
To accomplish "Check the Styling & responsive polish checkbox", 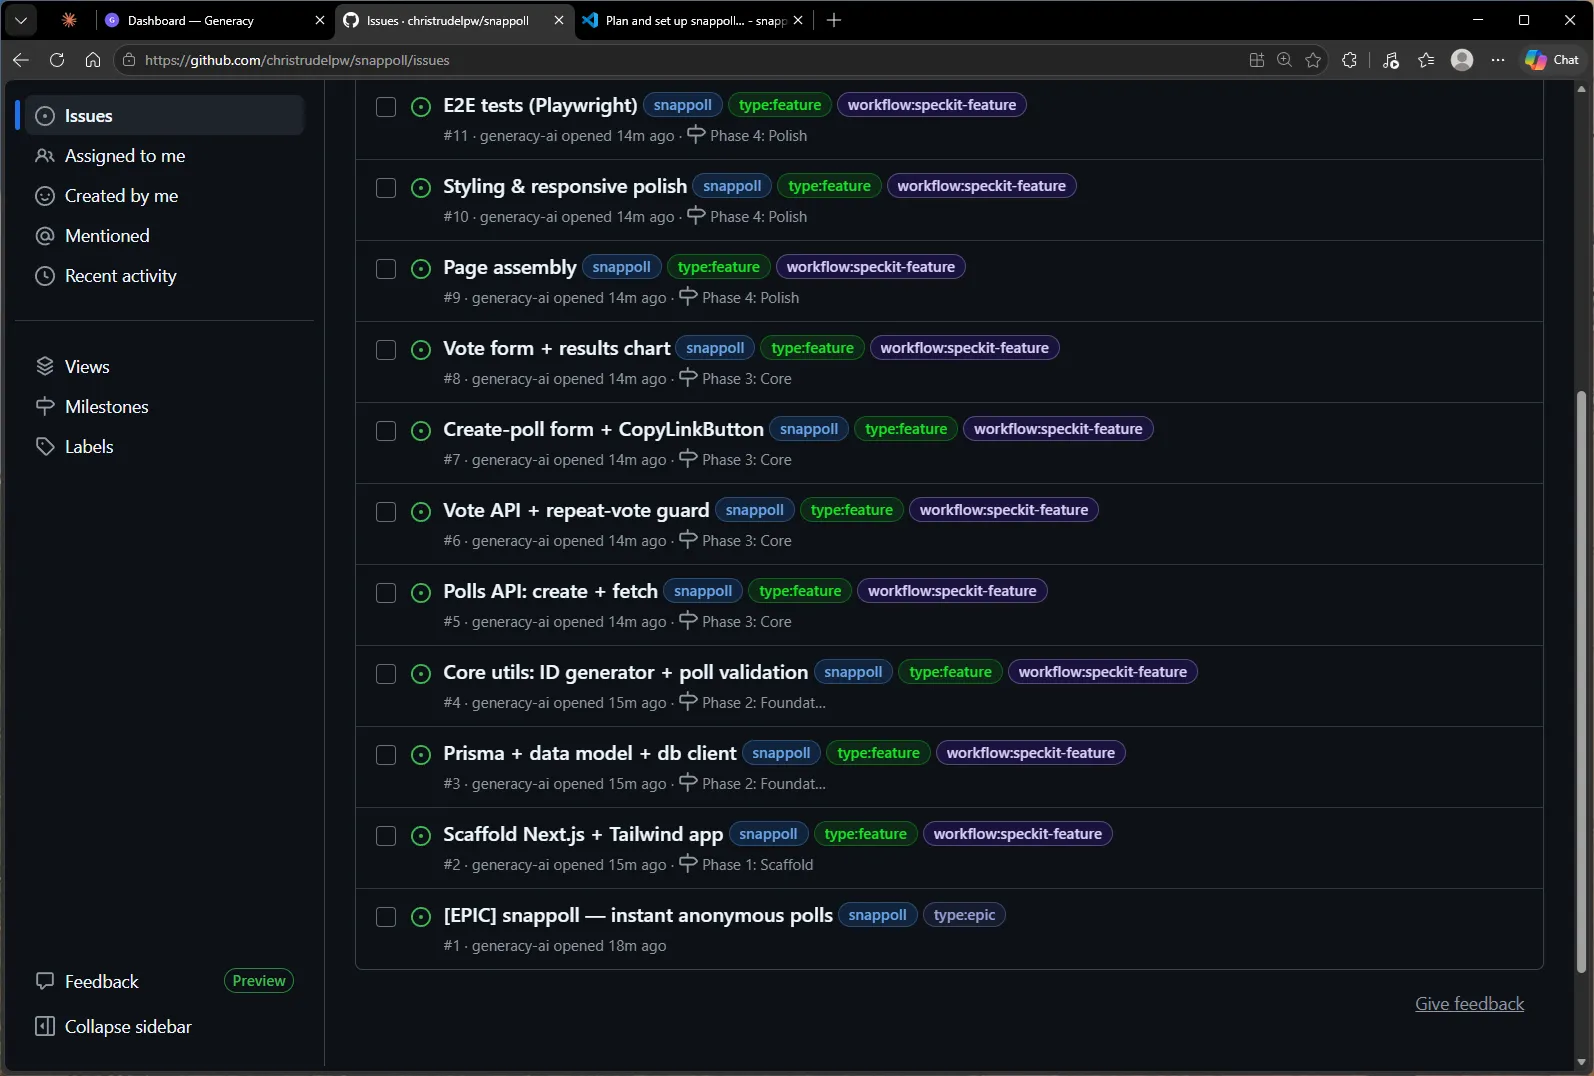I will click(386, 187).
